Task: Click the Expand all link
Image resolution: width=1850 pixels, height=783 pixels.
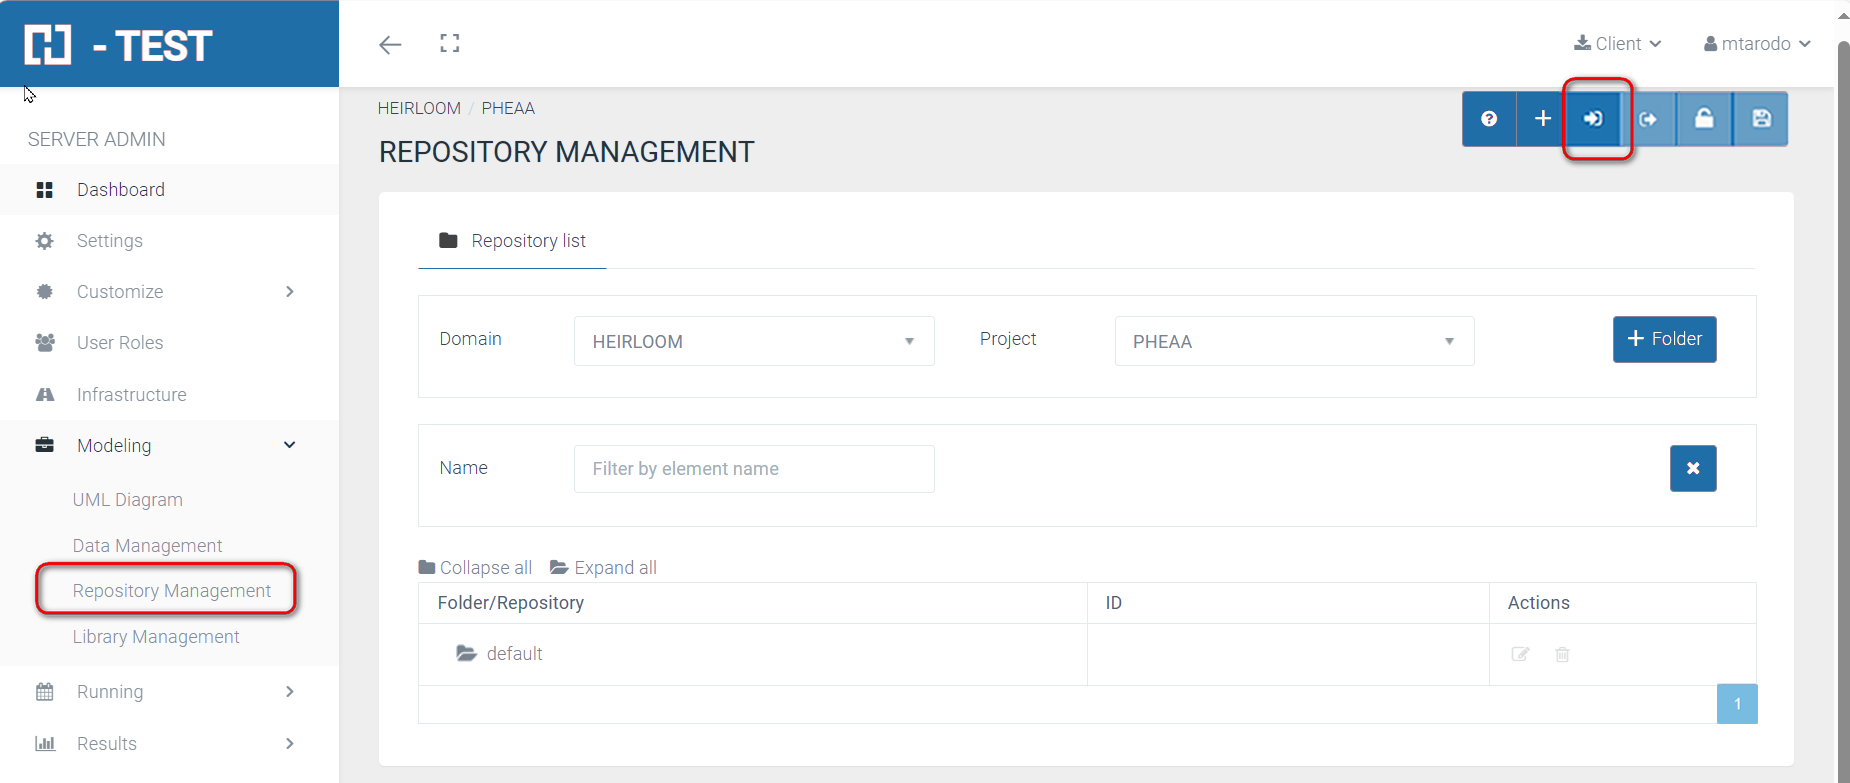Action: (x=604, y=568)
